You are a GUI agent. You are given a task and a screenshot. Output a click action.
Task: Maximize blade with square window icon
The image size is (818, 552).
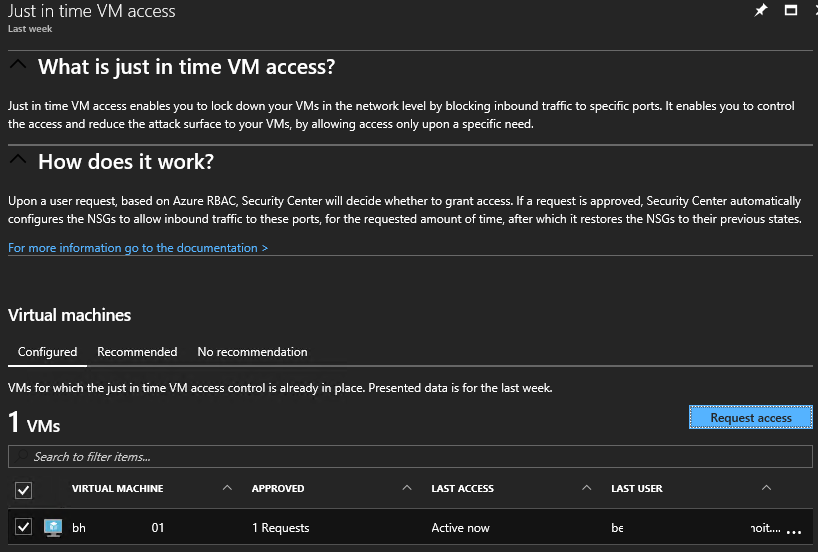[791, 11]
